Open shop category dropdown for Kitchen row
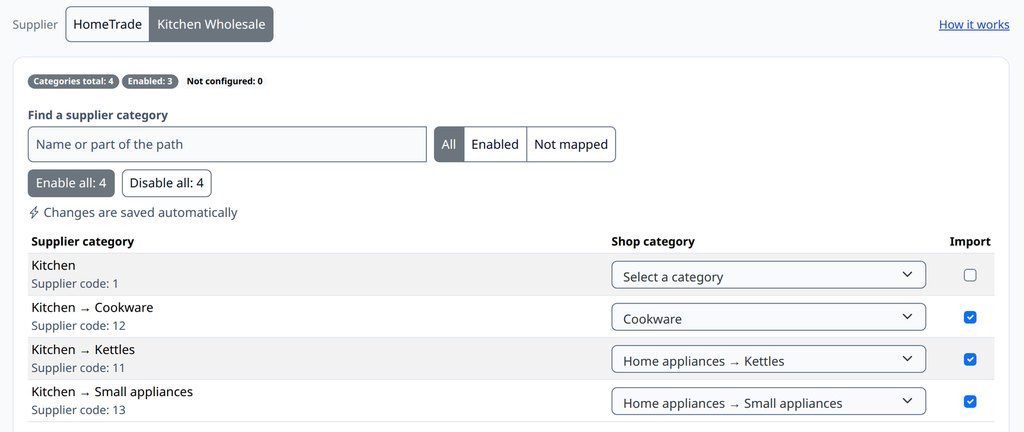 769,275
